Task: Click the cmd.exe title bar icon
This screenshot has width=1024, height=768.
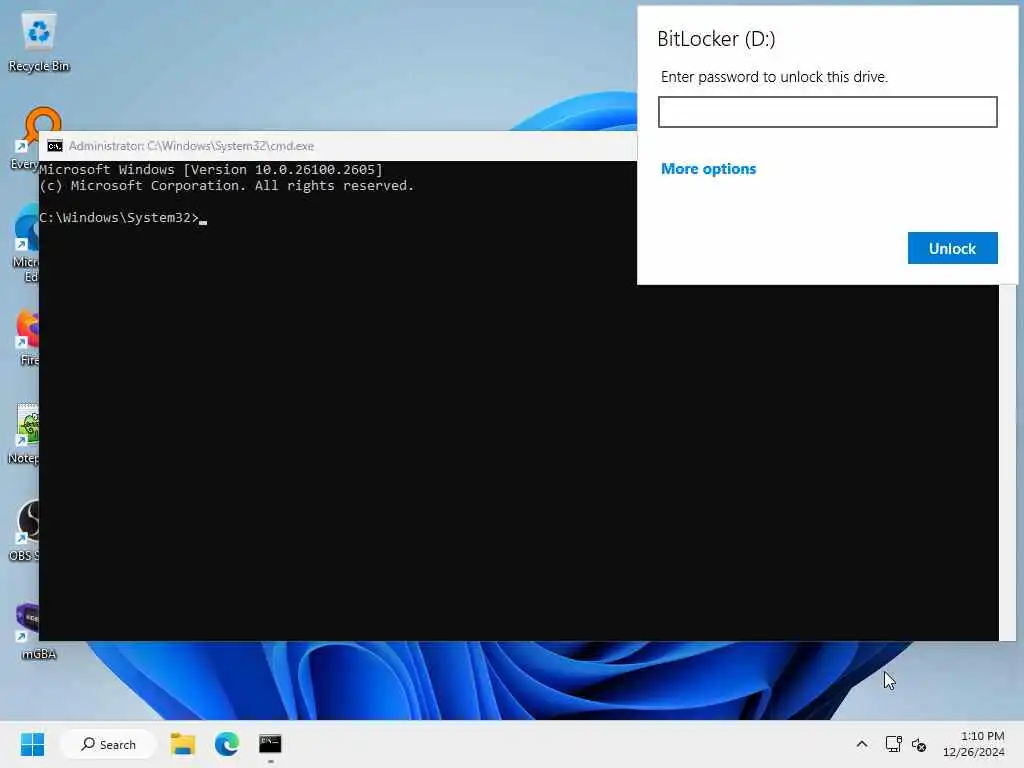Action: [x=55, y=146]
